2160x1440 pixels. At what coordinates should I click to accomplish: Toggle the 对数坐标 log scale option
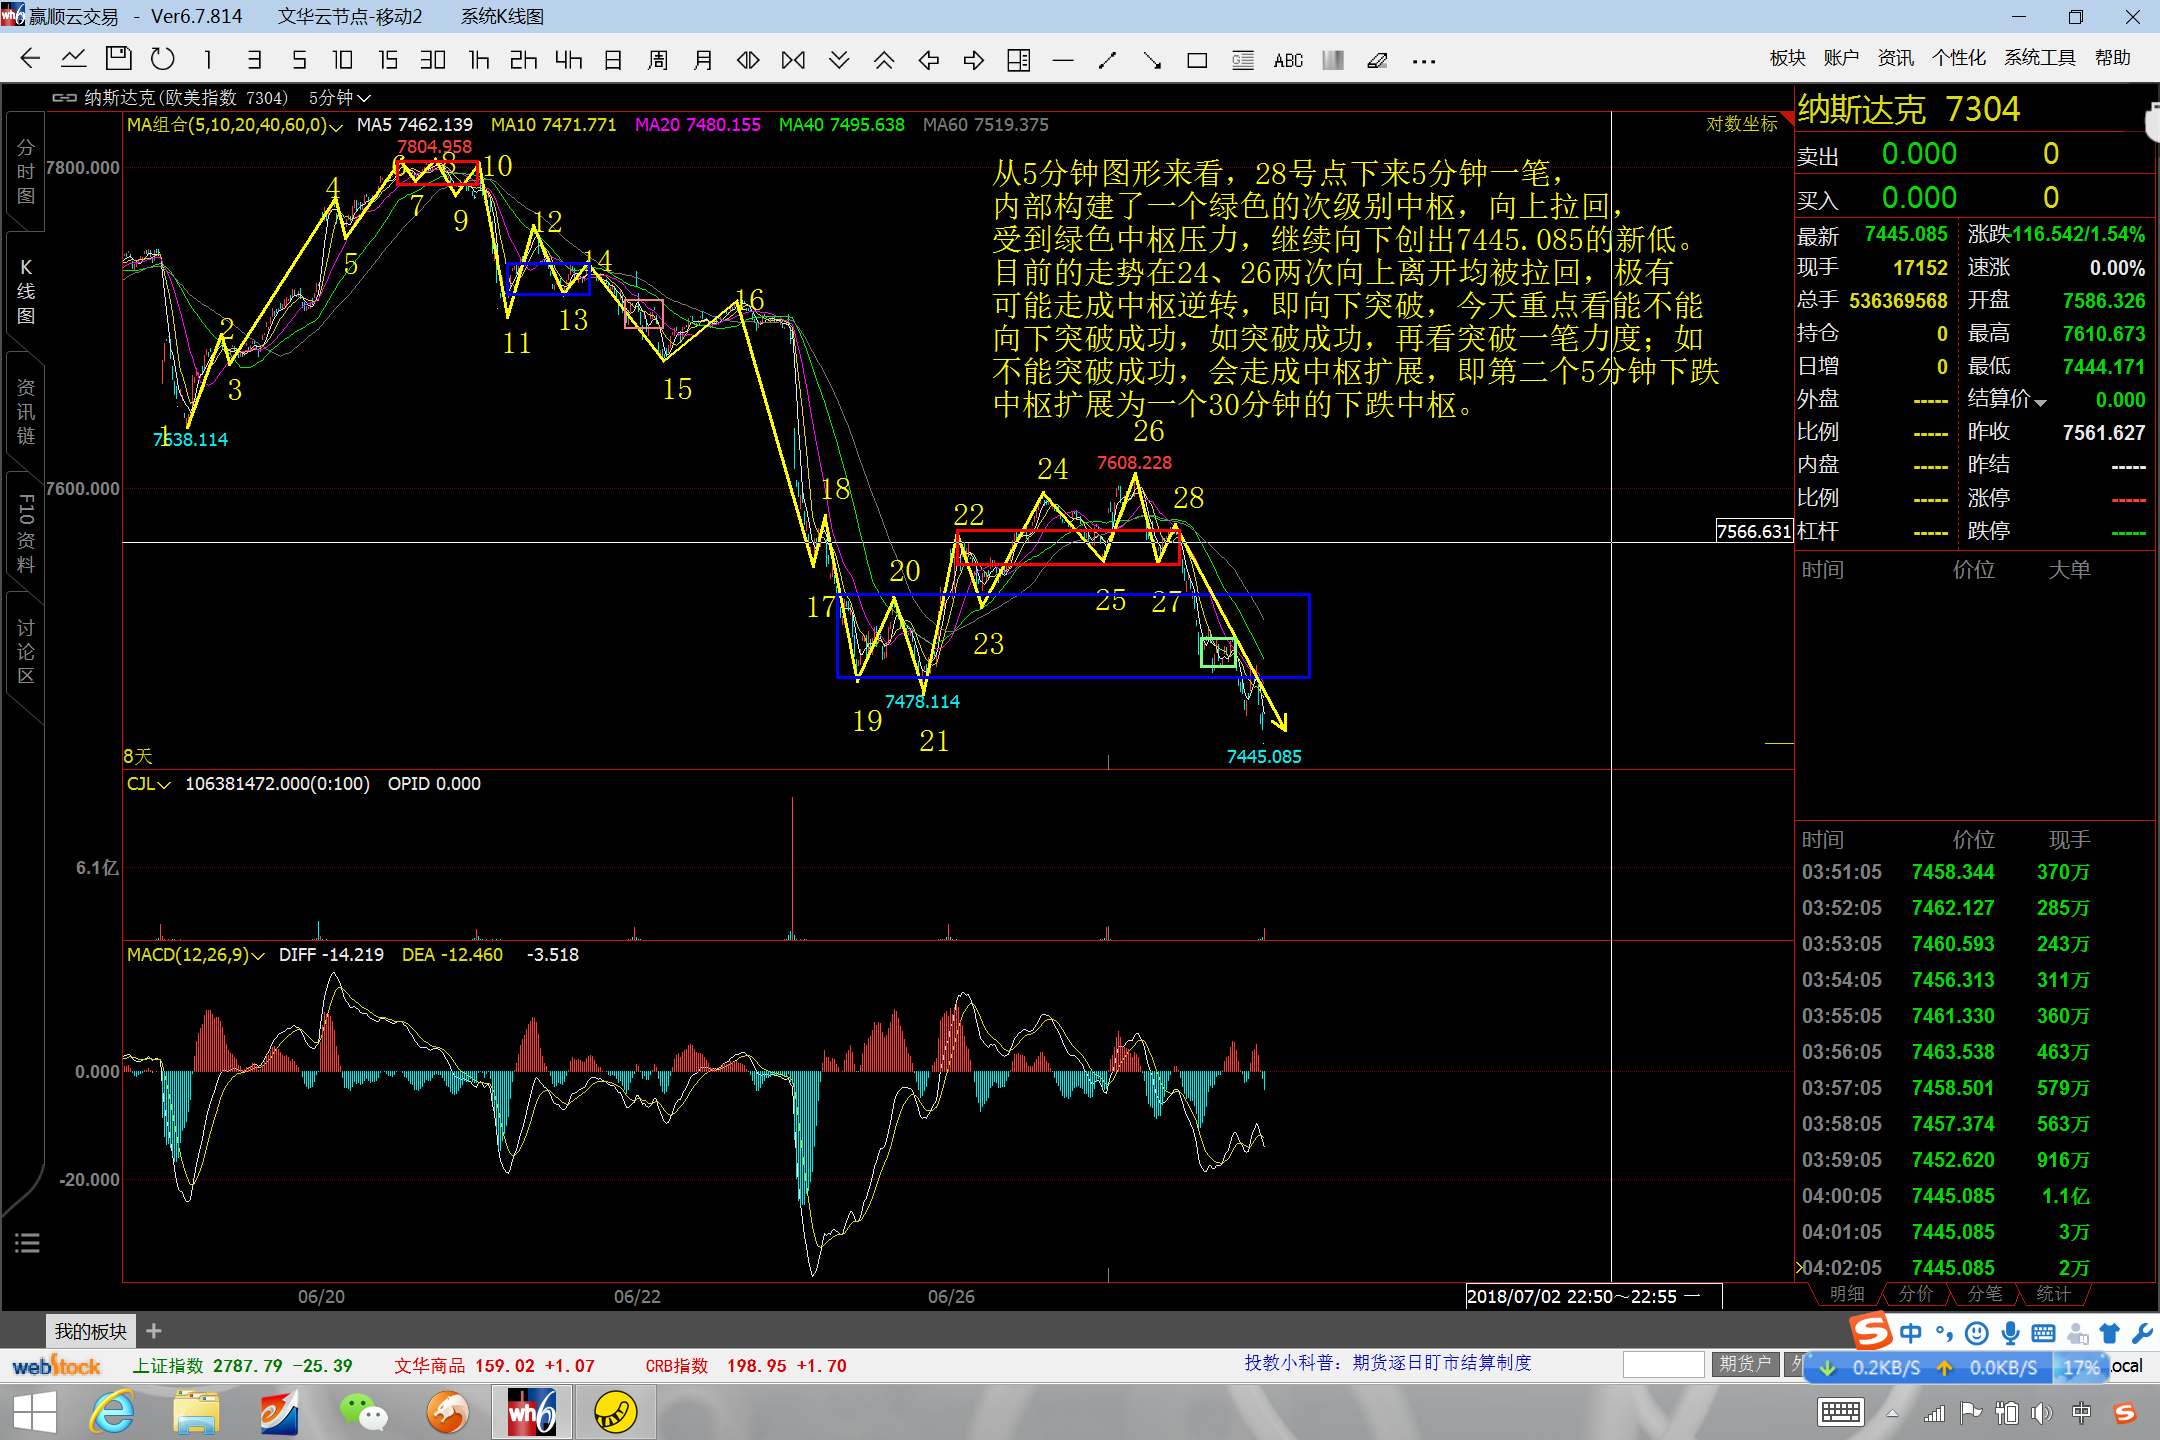[1741, 124]
